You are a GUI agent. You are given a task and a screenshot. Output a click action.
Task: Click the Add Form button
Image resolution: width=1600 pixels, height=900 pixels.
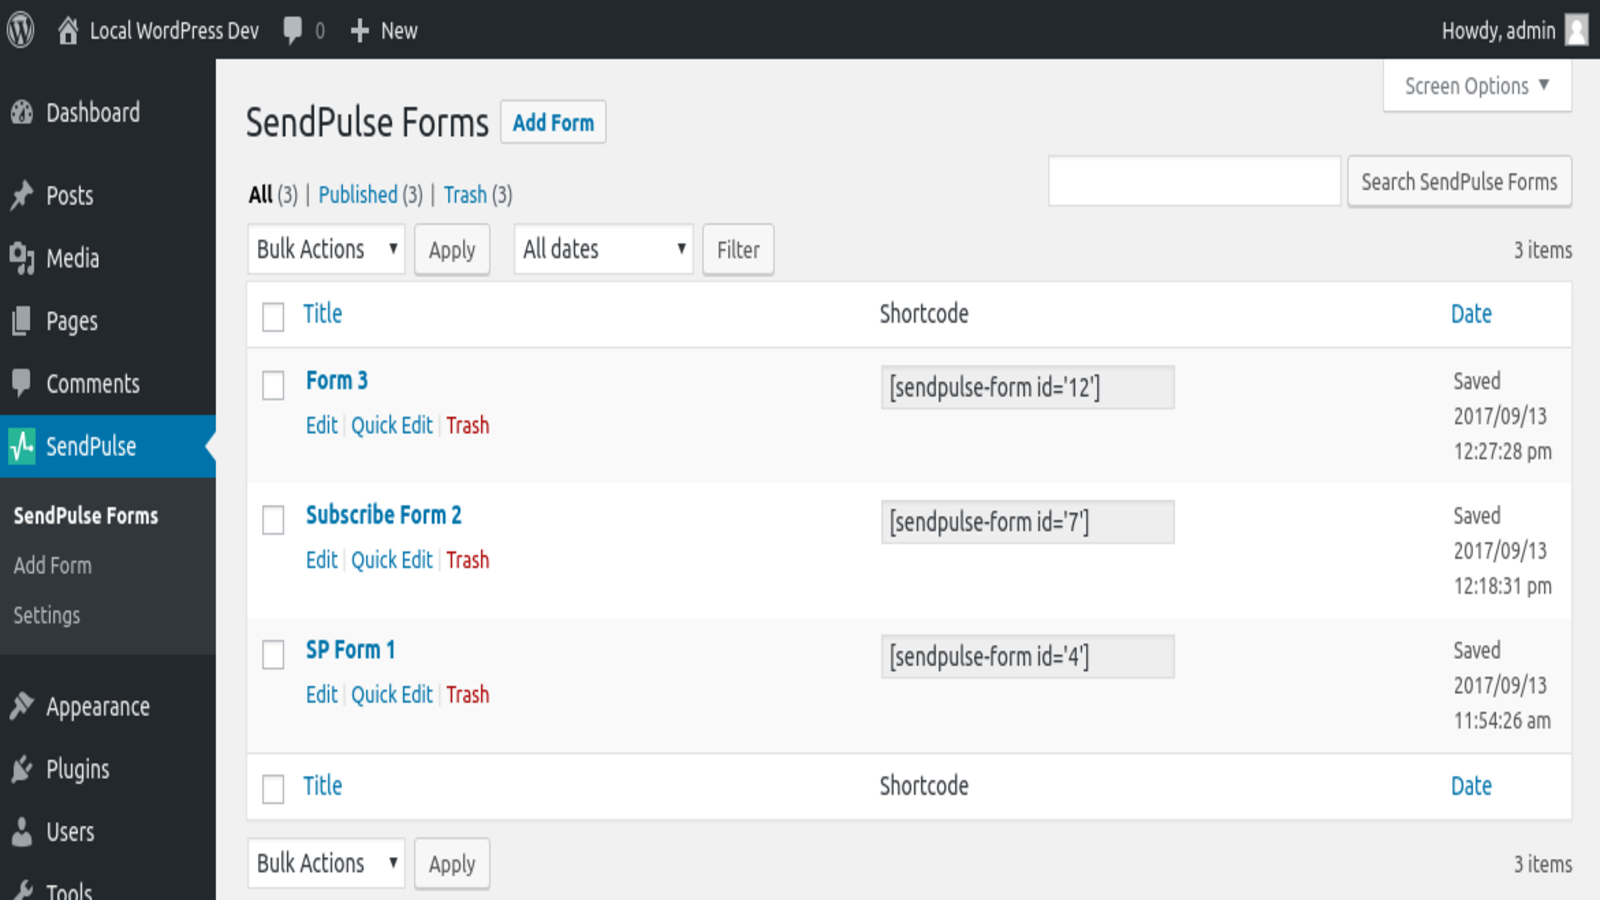553,122
